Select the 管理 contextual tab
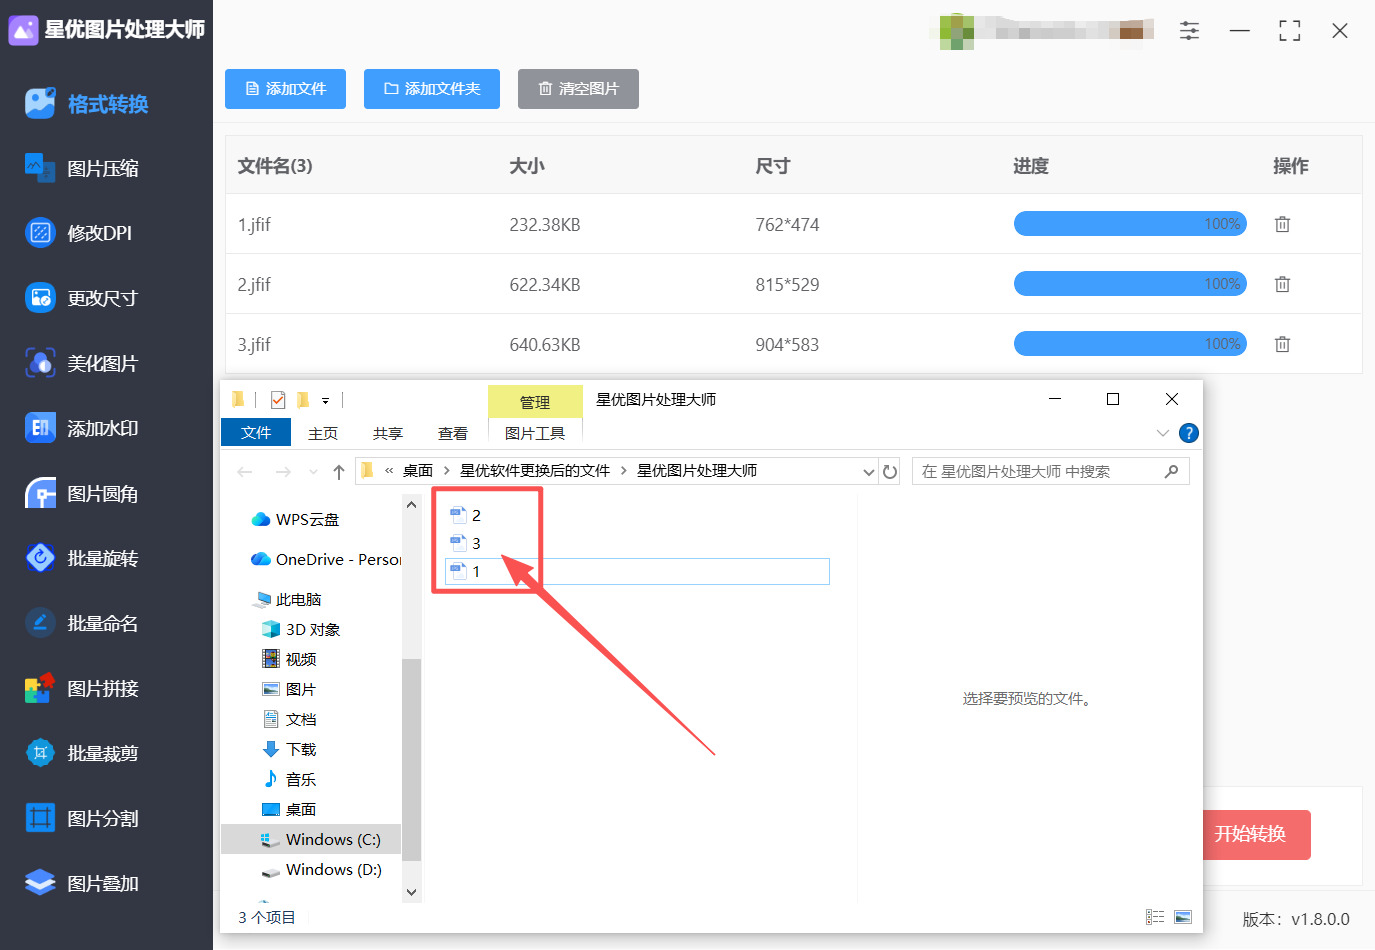1375x950 pixels. (535, 402)
